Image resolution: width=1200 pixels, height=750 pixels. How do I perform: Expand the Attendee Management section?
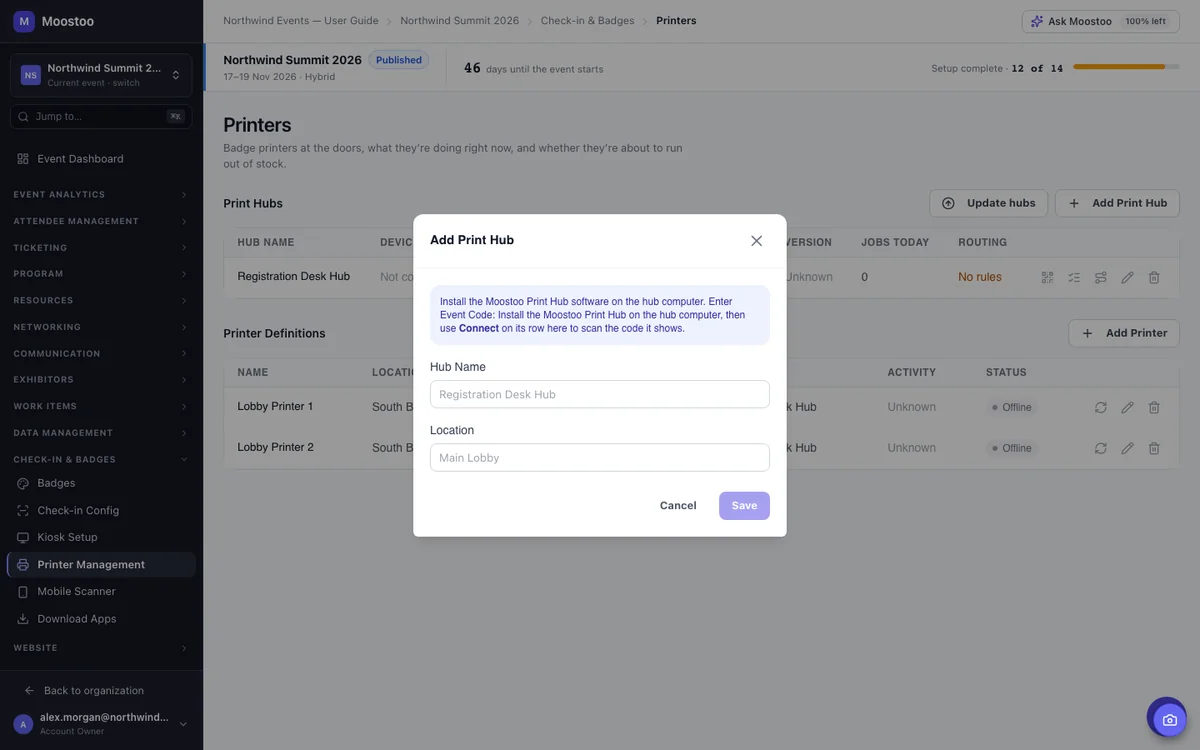click(x=101, y=221)
